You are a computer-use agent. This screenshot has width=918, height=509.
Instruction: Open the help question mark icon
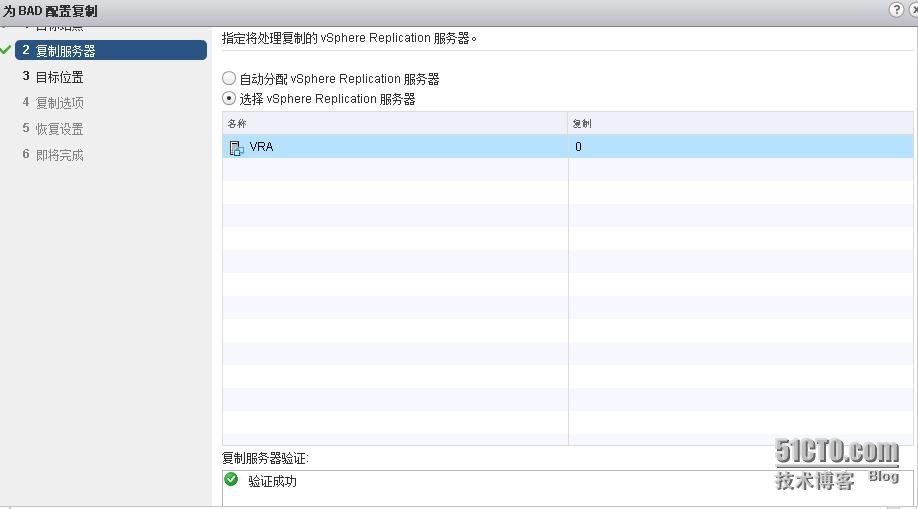896,9
